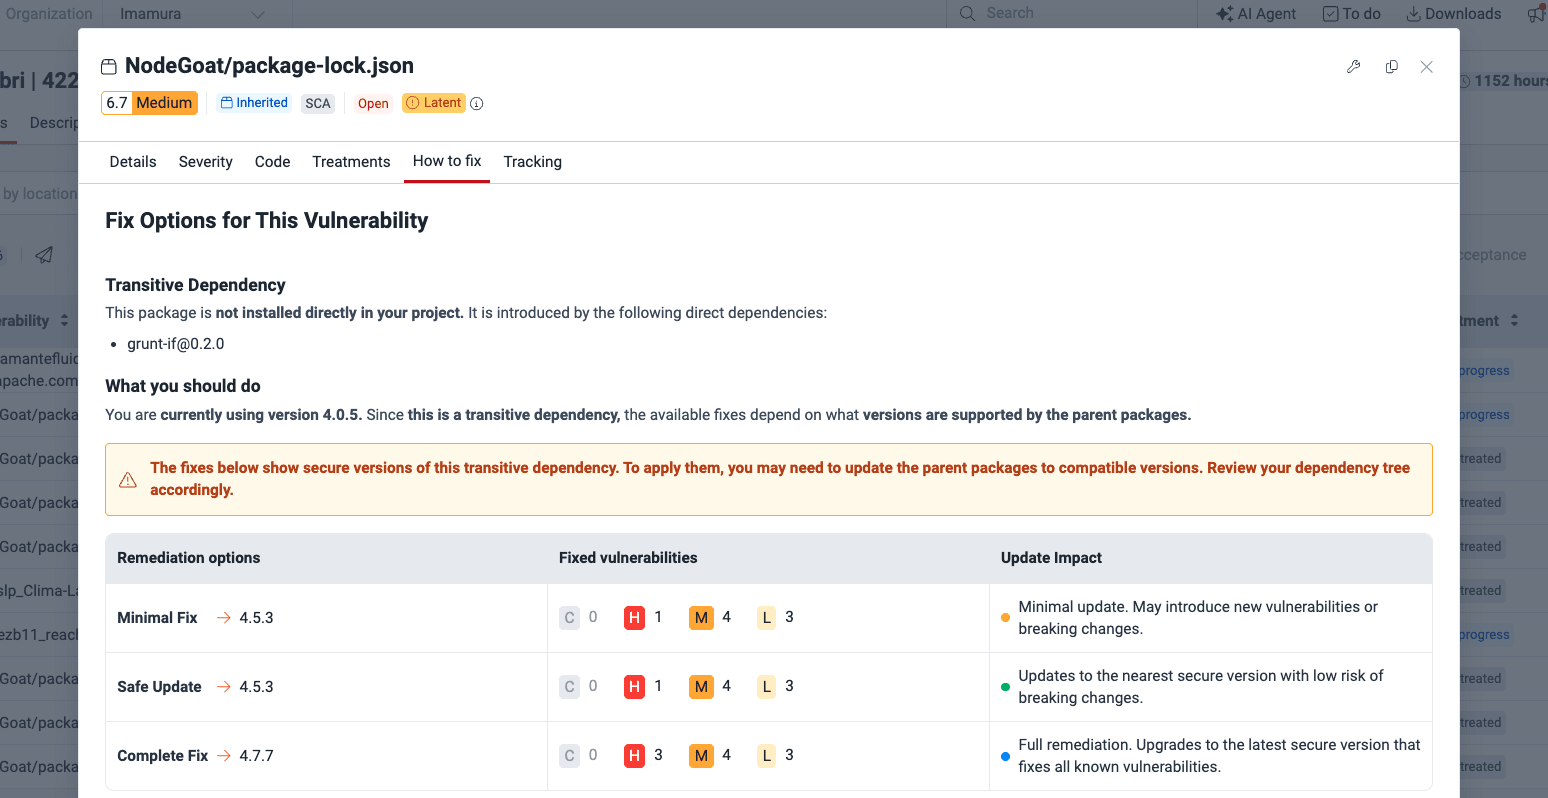Open Downloads in the top bar
The height and width of the screenshot is (798, 1548).
1453,14
